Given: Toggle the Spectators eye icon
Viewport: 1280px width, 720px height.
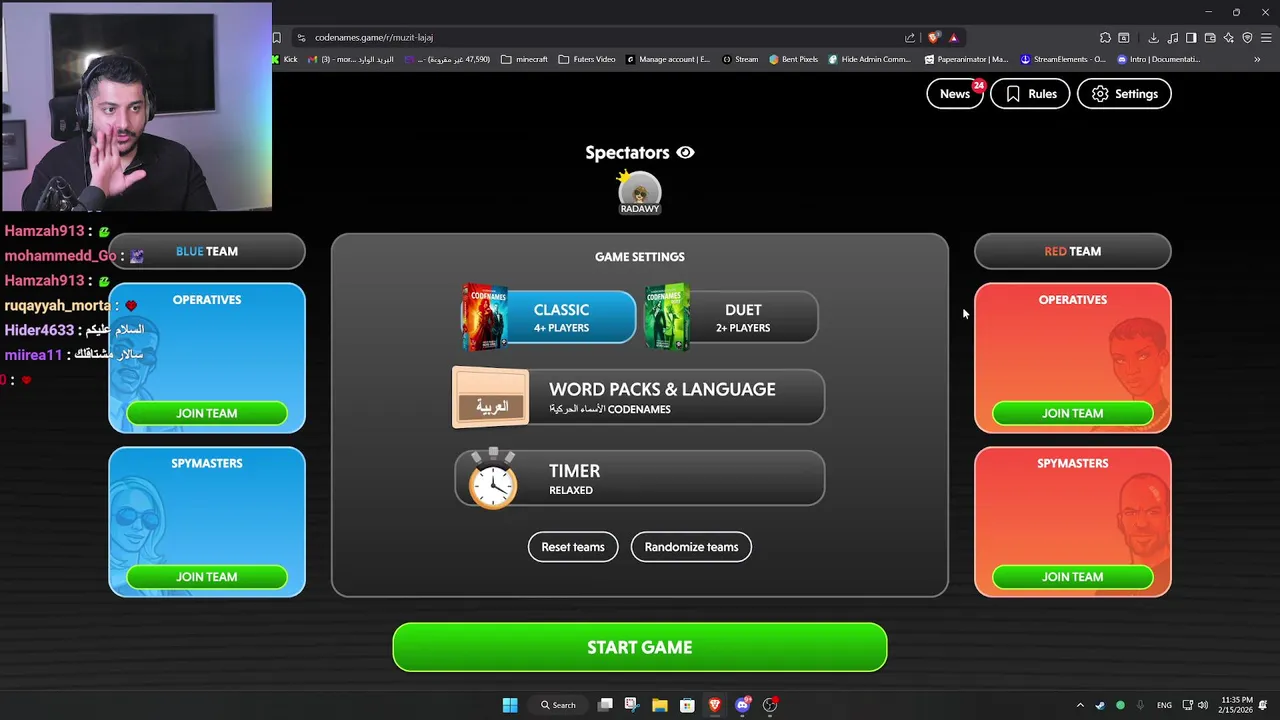Looking at the screenshot, I should click(x=685, y=153).
